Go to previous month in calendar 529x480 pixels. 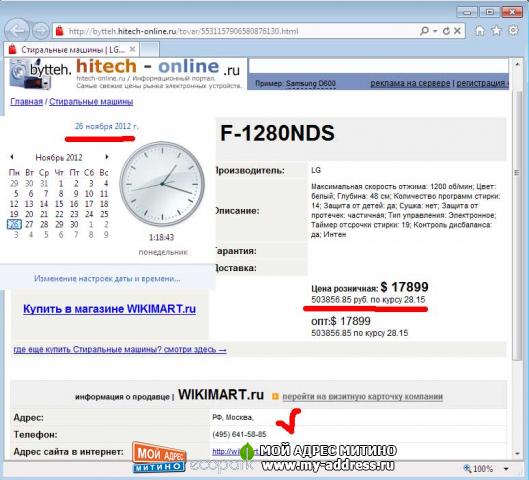point(12,157)
